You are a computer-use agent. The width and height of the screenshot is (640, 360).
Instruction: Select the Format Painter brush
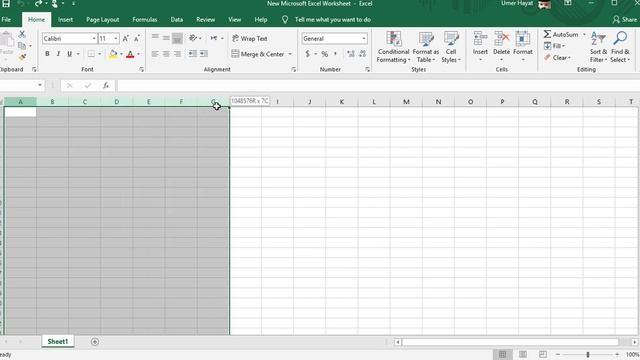pyautogui.click(x=22, y=57)
